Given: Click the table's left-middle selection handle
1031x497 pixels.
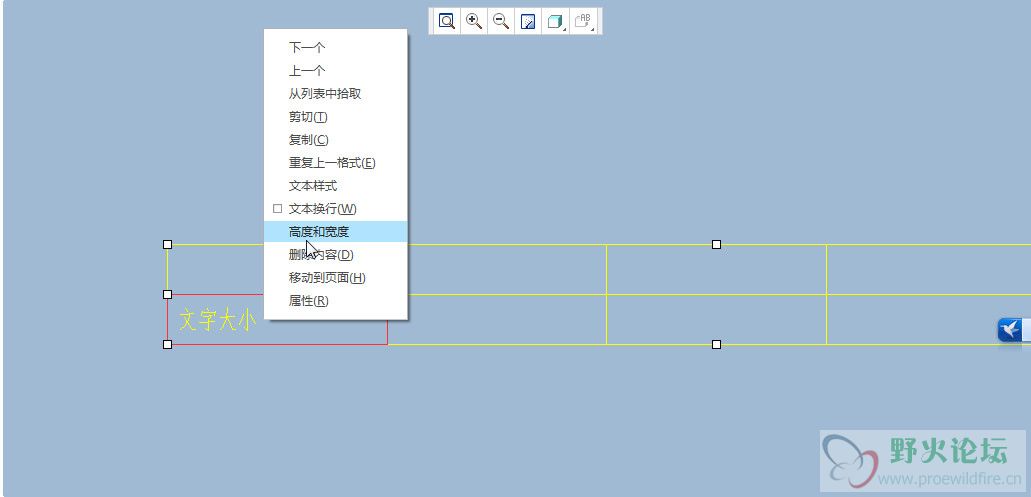Looking at the screenshot, I should [x=168, y=295].
